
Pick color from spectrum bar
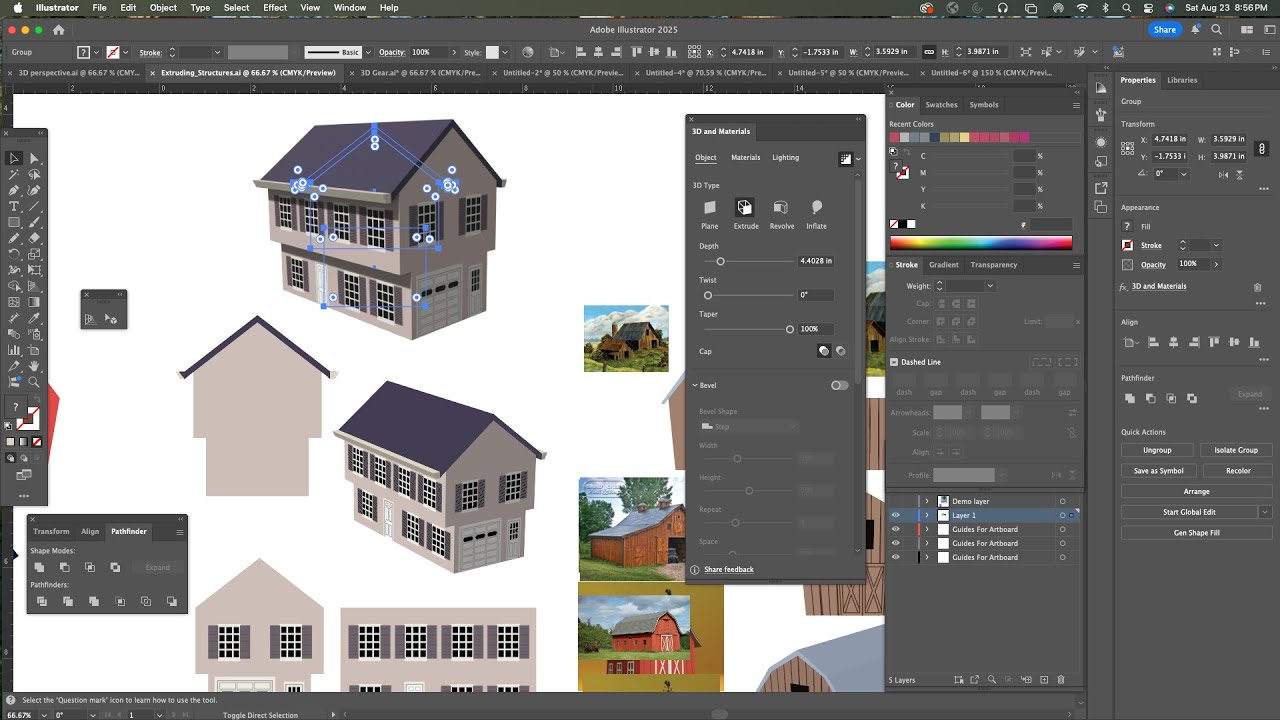click(x=980, y=242)
